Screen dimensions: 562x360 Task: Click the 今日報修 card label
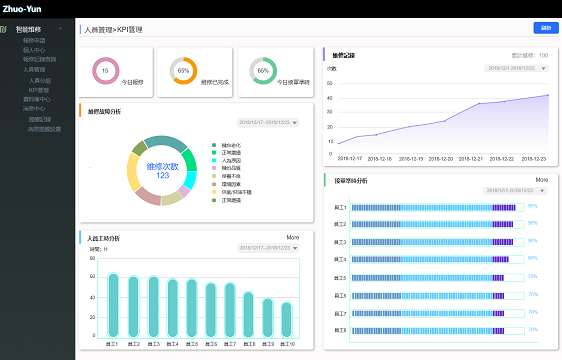coord(132,82)
